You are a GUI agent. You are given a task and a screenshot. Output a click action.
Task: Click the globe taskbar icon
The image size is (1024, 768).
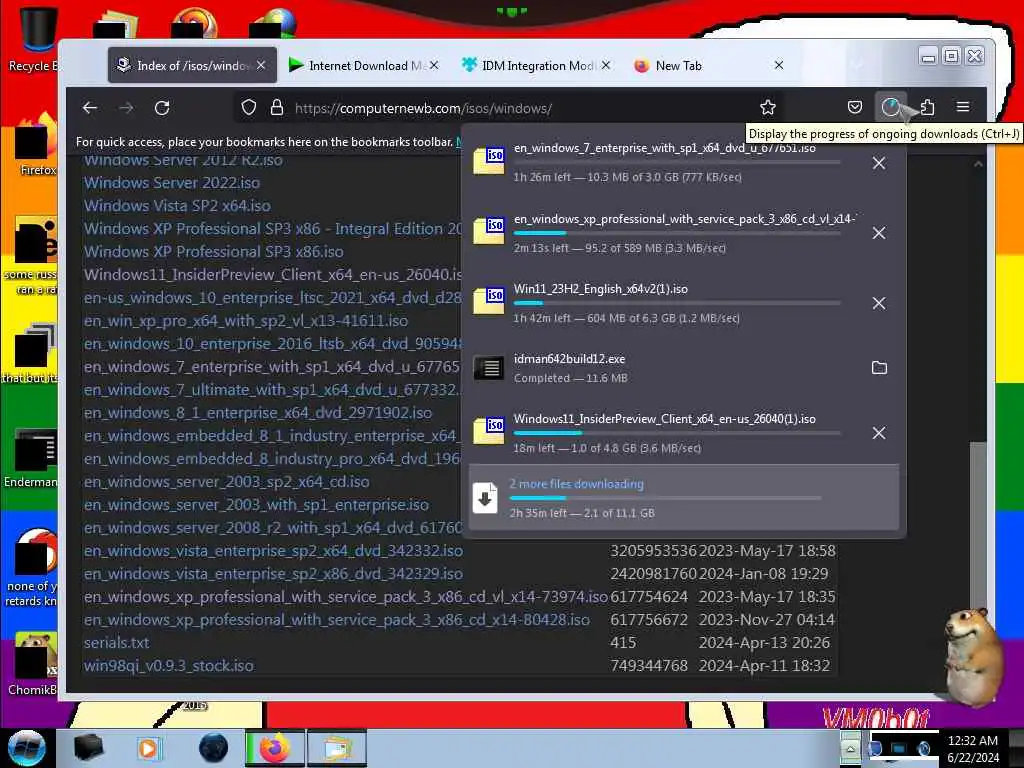[213, 748]
